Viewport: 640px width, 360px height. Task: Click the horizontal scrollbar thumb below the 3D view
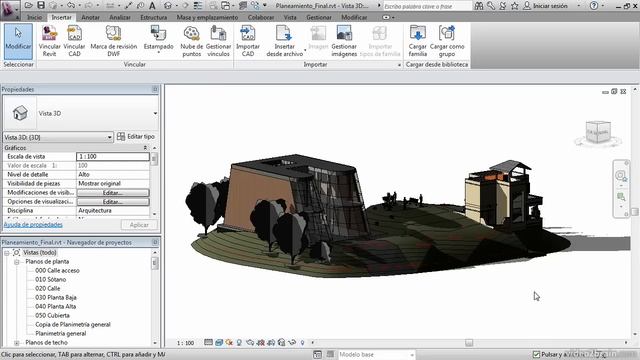(469, 343)
